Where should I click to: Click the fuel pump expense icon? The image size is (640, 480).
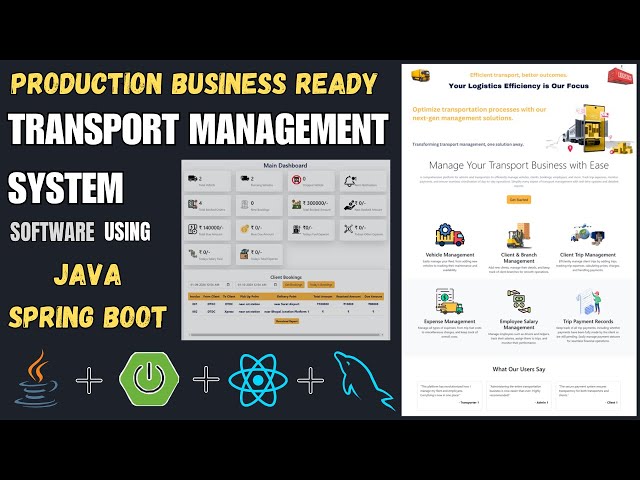pos(296,229)
